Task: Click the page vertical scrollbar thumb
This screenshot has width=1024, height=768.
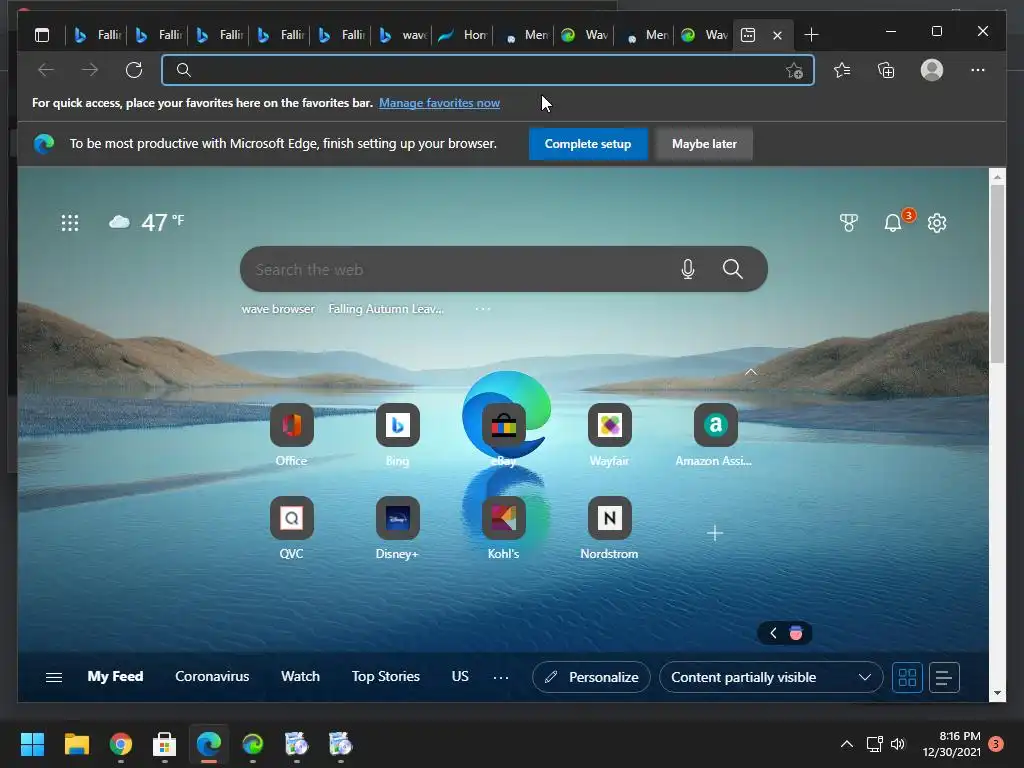Action: pos(997,273)
